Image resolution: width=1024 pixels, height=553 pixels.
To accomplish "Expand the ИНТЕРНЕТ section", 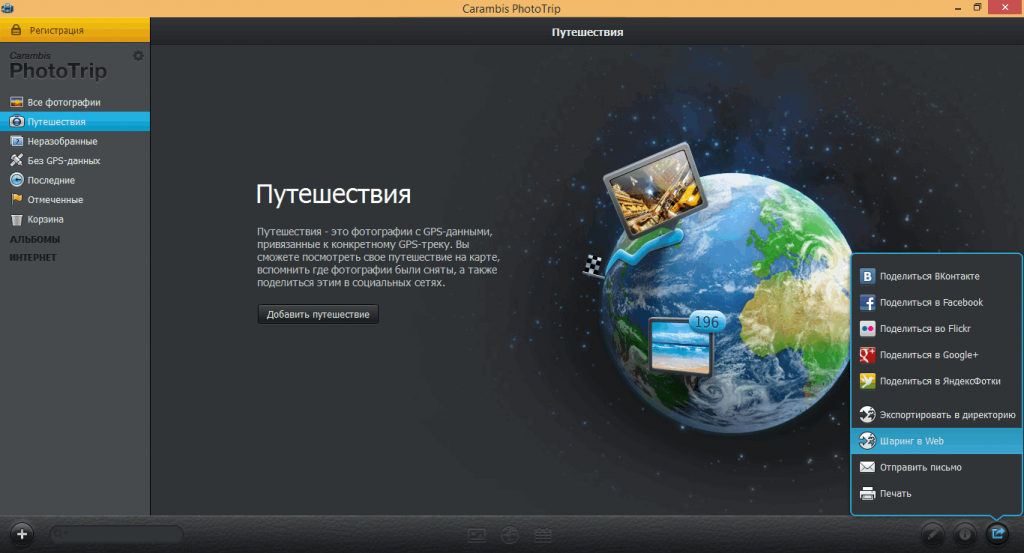I will 33,258.
